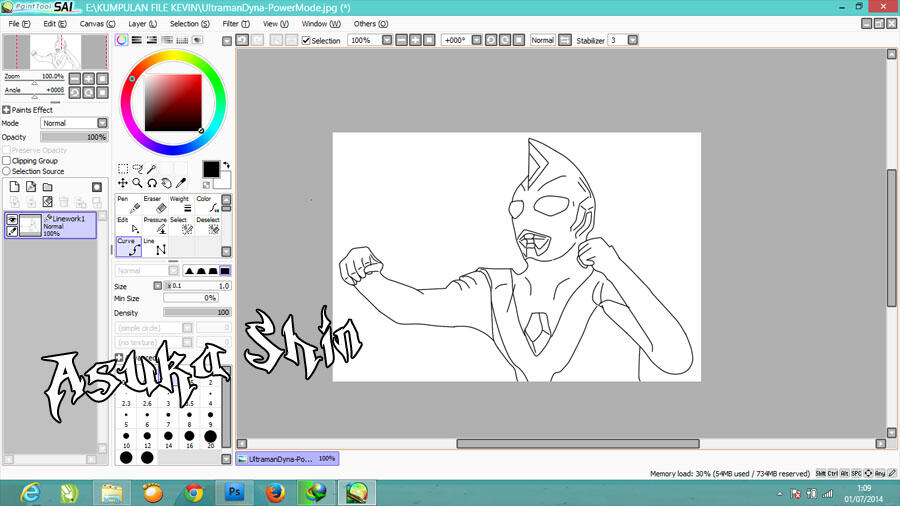This screenshot has width=900, height=506.
Task: Open the Stabilizer value dropdown
Action: coord(633,40)
